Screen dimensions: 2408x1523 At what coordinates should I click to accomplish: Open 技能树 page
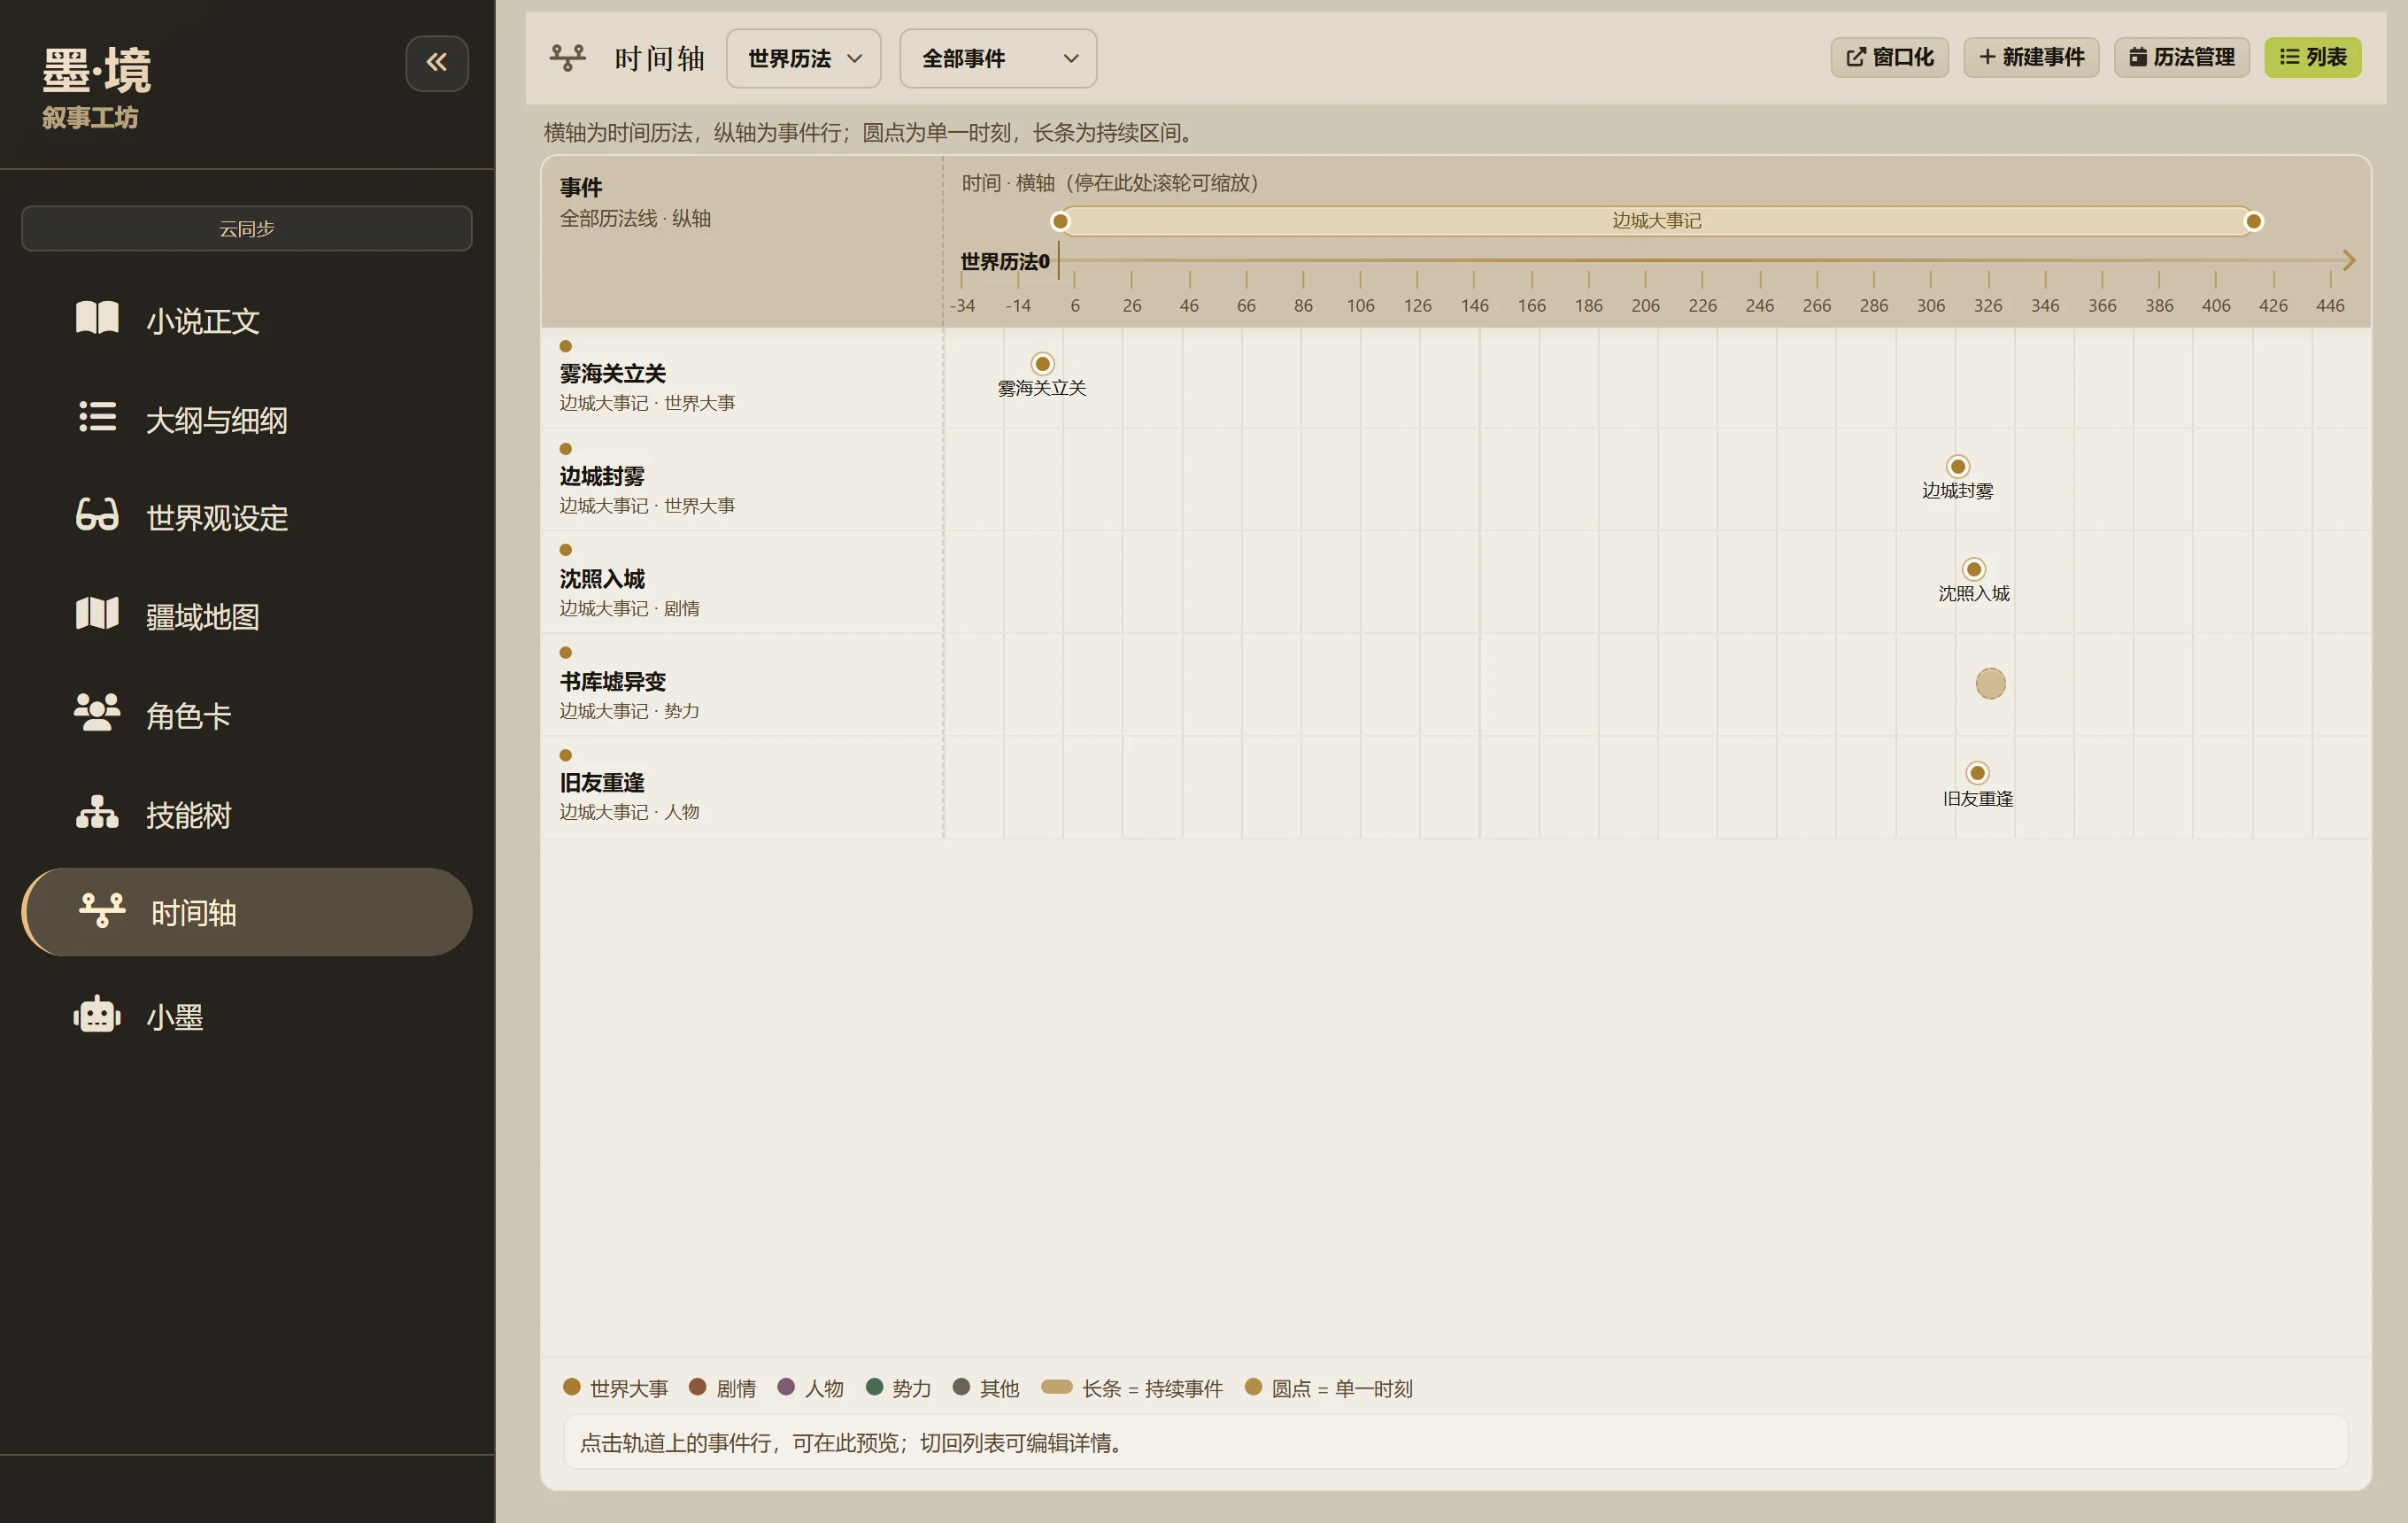point(246,814)
